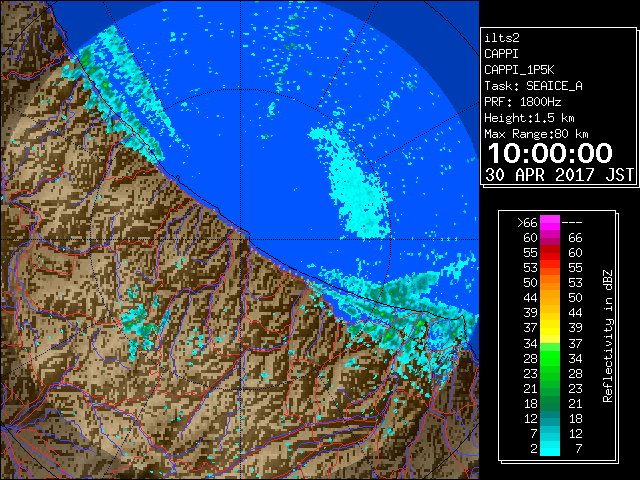Click the 'Max Range:80 km' text
Viewport: 640px width, 480px height.
(x=536, y=134)
